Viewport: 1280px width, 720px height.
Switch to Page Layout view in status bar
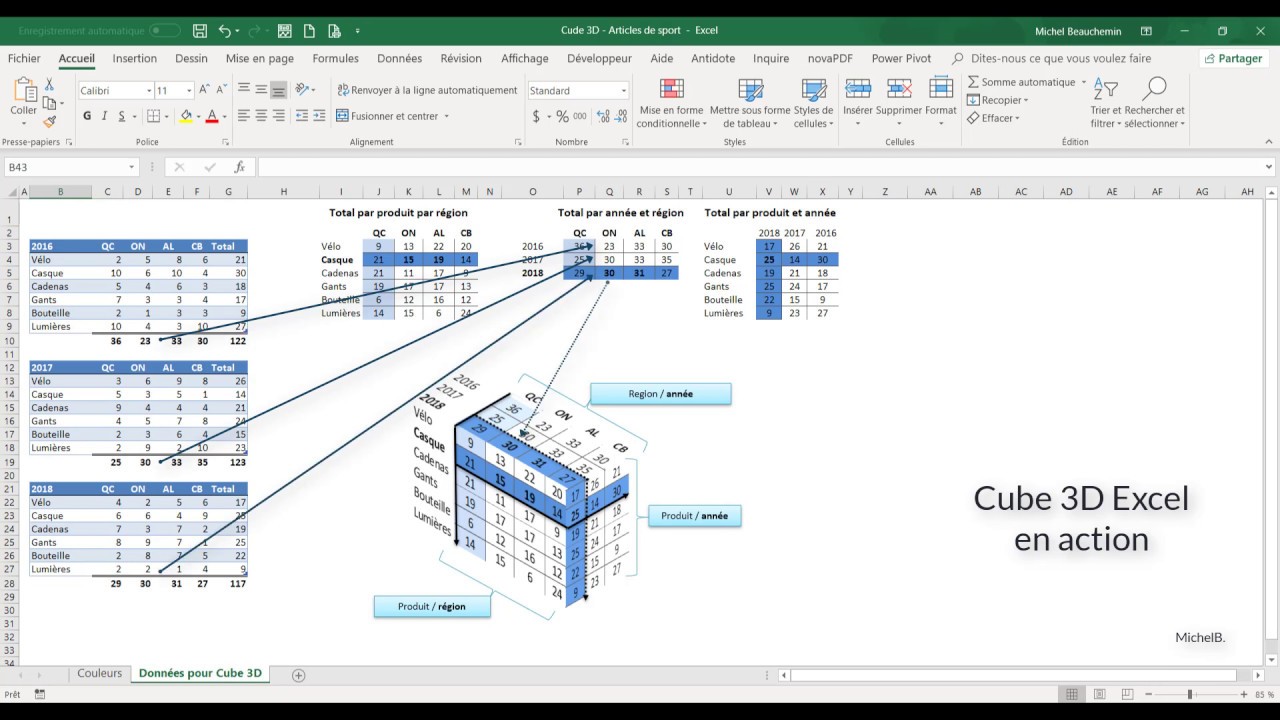1100,694
